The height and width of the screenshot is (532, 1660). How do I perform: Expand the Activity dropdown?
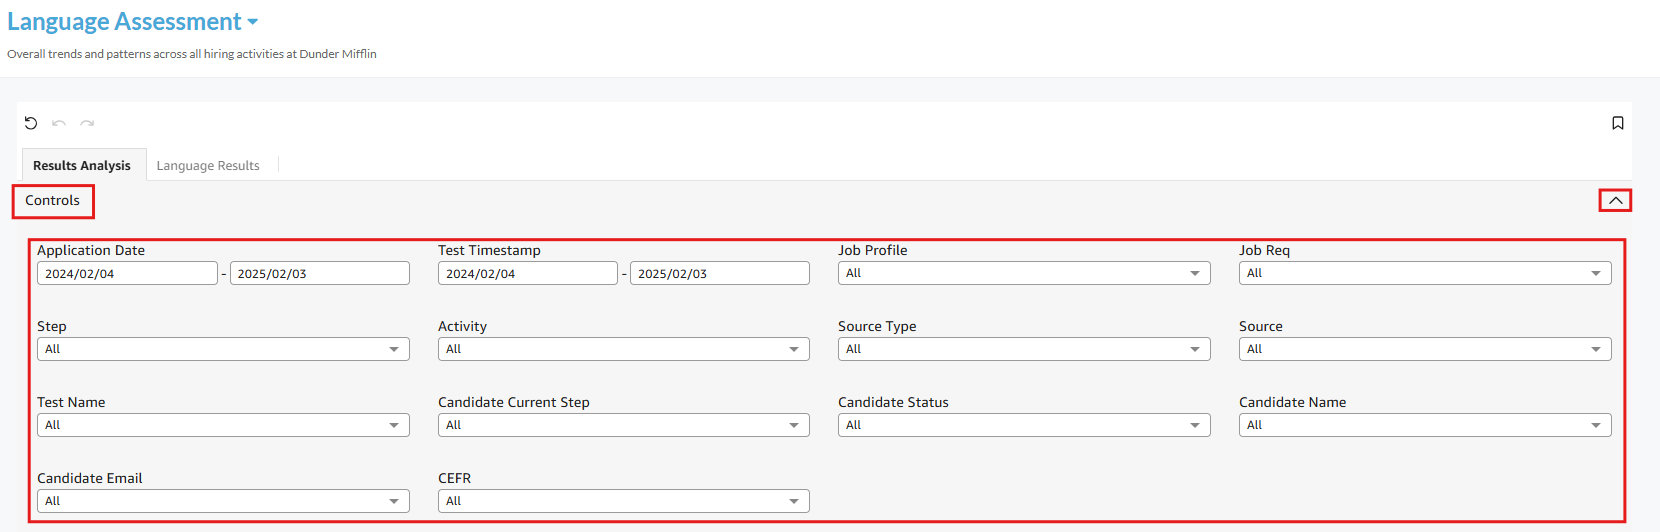624,349
